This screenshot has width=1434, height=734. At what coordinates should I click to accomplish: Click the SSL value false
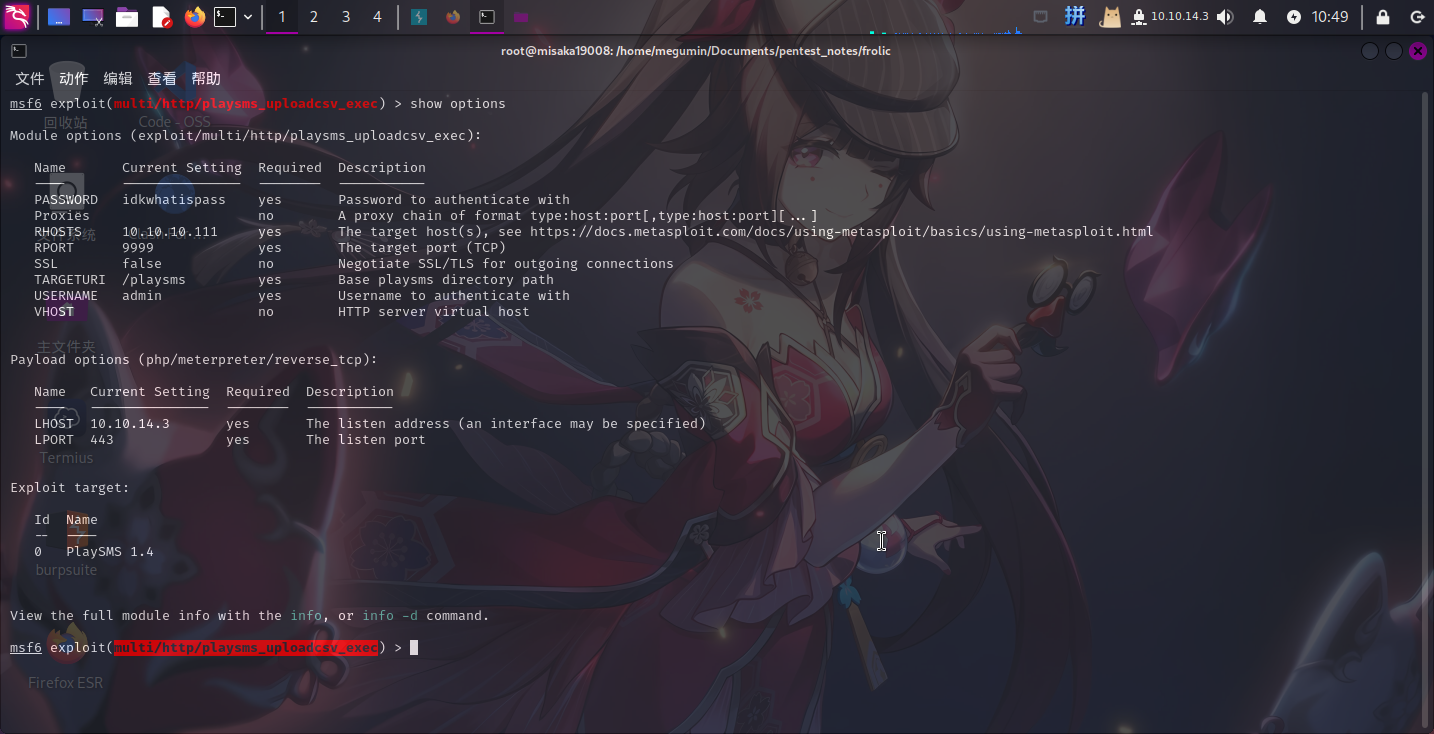click(142, 264)
